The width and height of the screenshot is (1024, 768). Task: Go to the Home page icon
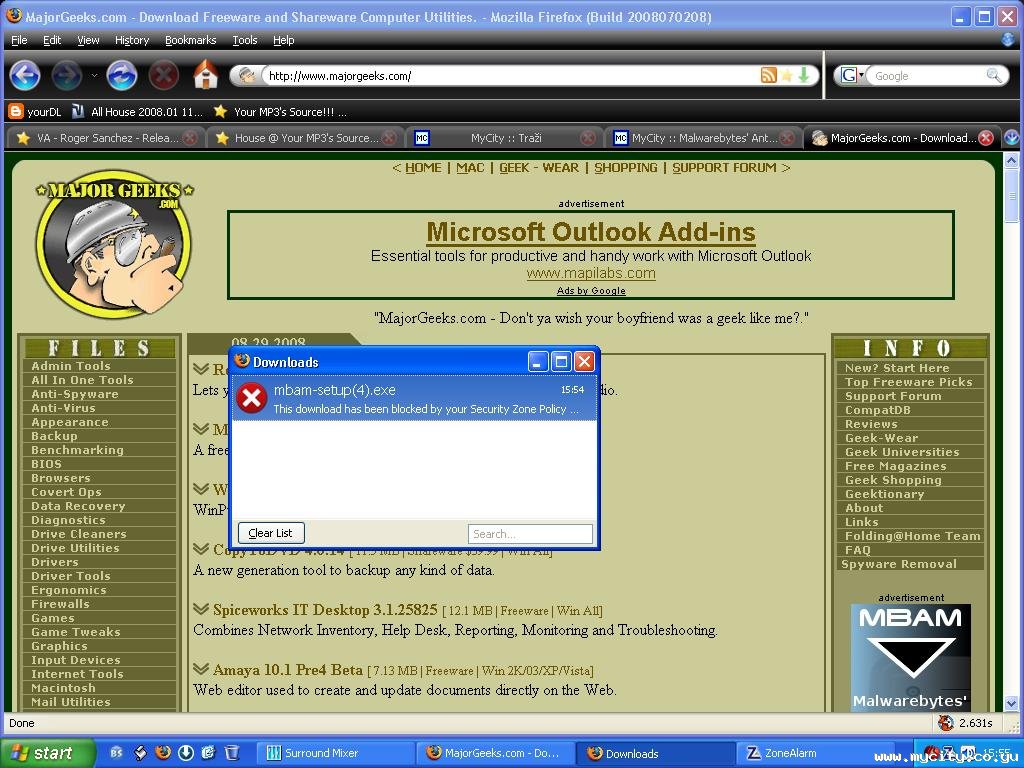[x=206, y=74]
